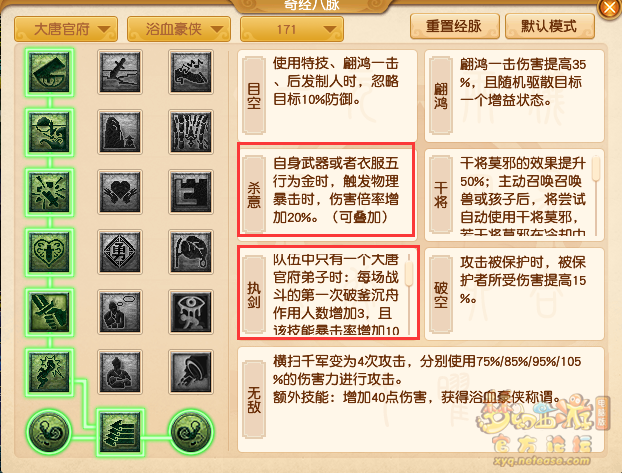Click the crying eye skill icon
Viewport: 622px width, 473px height.
[191, 312]
